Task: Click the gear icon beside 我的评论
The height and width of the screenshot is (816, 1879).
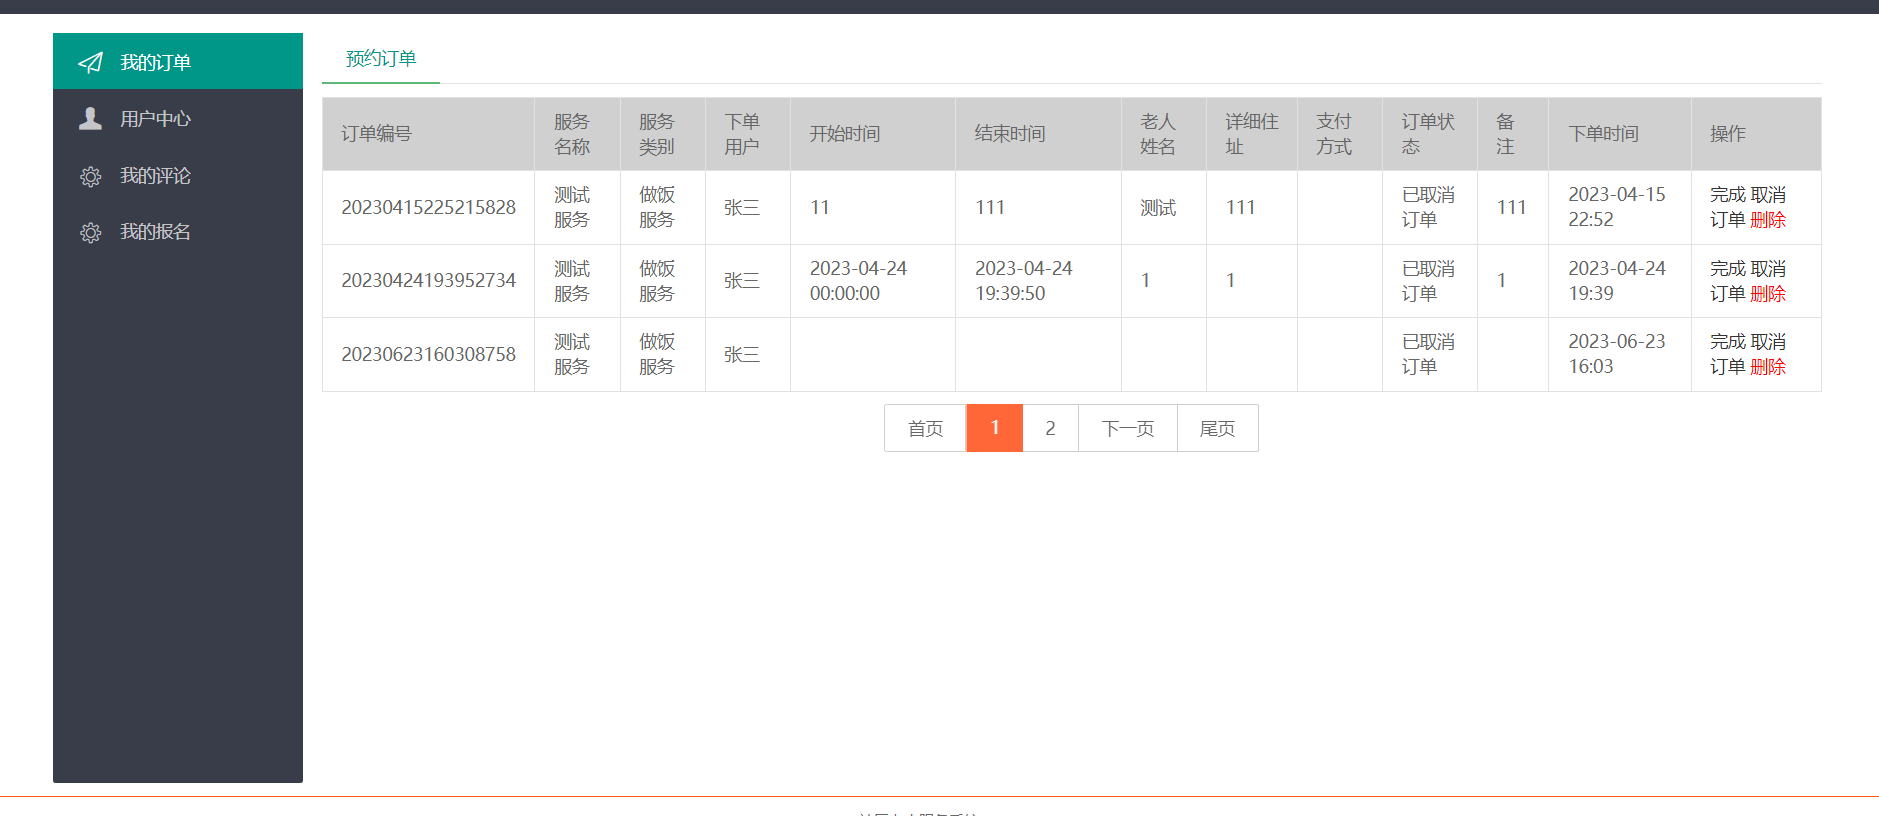Action: coord(90,176)
